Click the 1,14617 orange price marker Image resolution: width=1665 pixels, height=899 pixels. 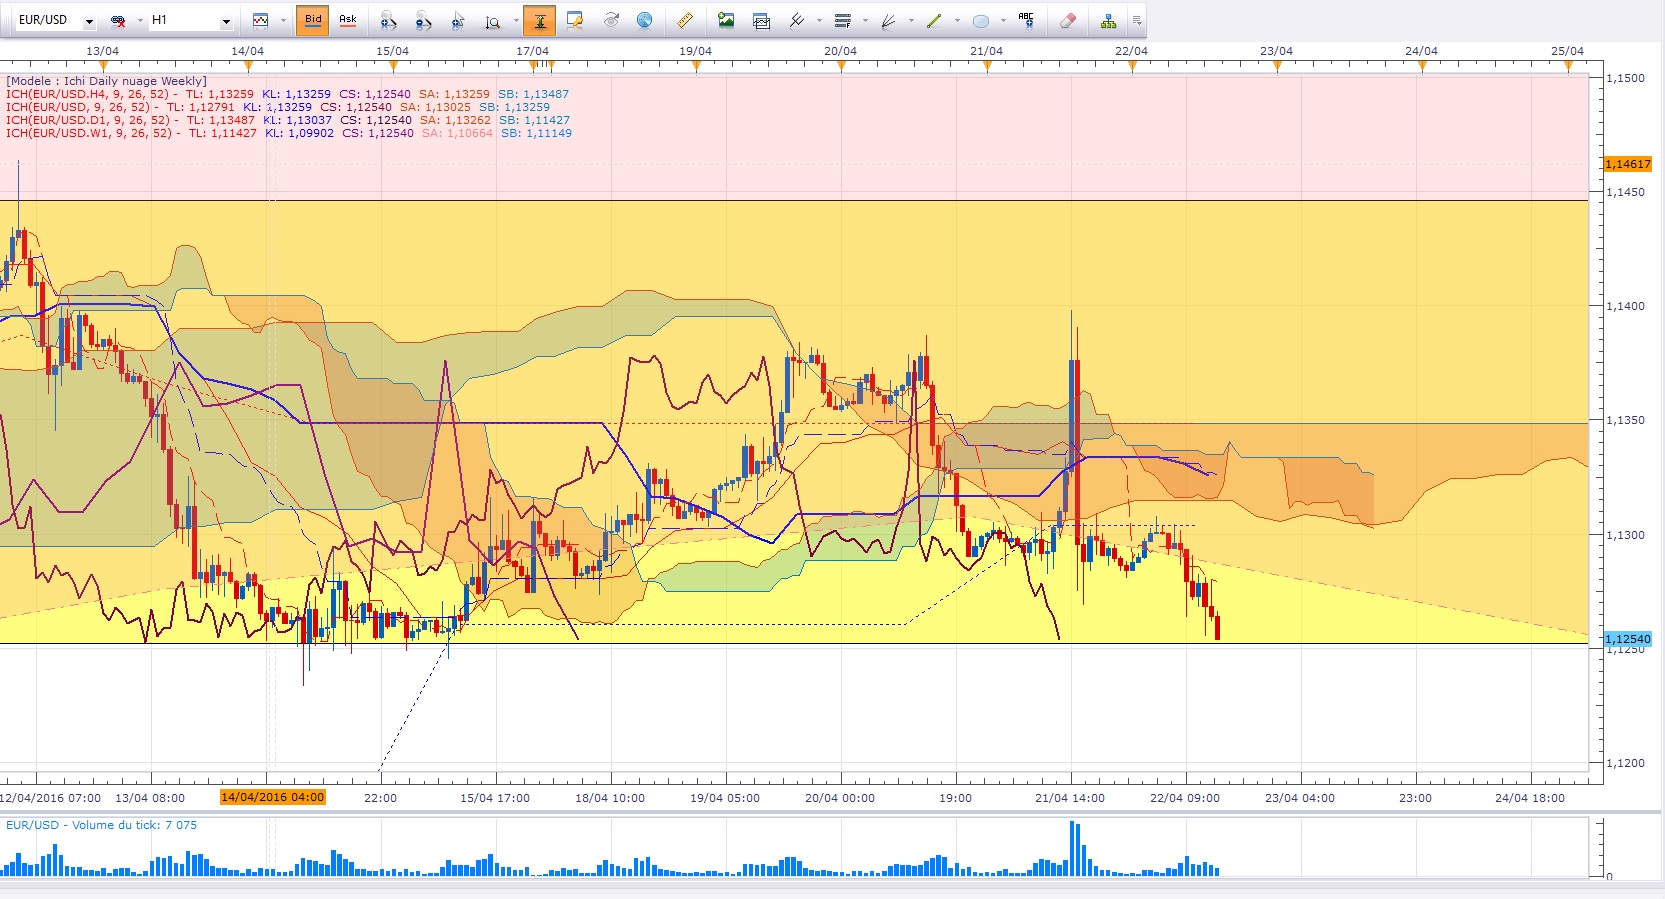pyautogui.click(x=1627, y=164)
